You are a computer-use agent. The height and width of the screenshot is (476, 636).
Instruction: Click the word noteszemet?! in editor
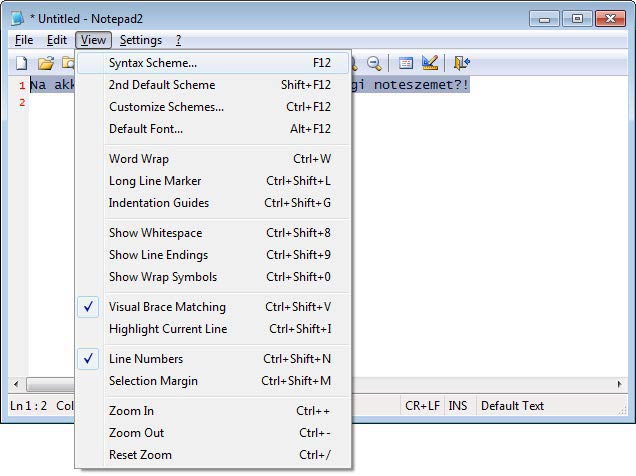coord(421,85)
